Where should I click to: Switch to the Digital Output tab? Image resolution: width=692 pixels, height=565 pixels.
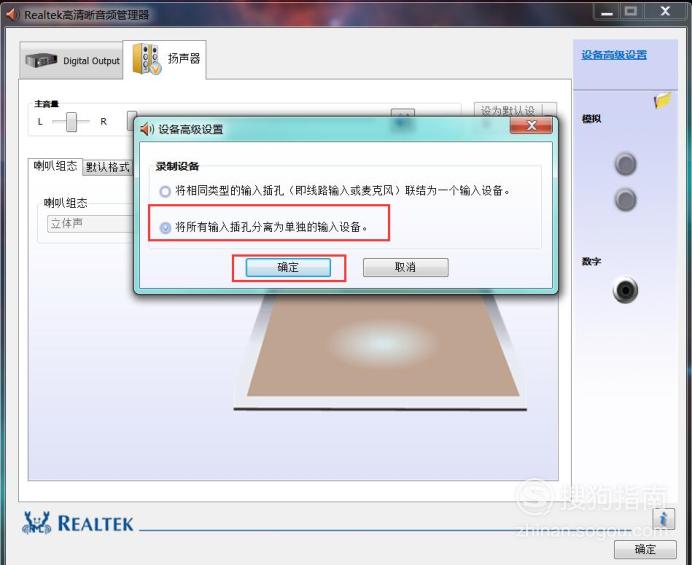[71, 60]
